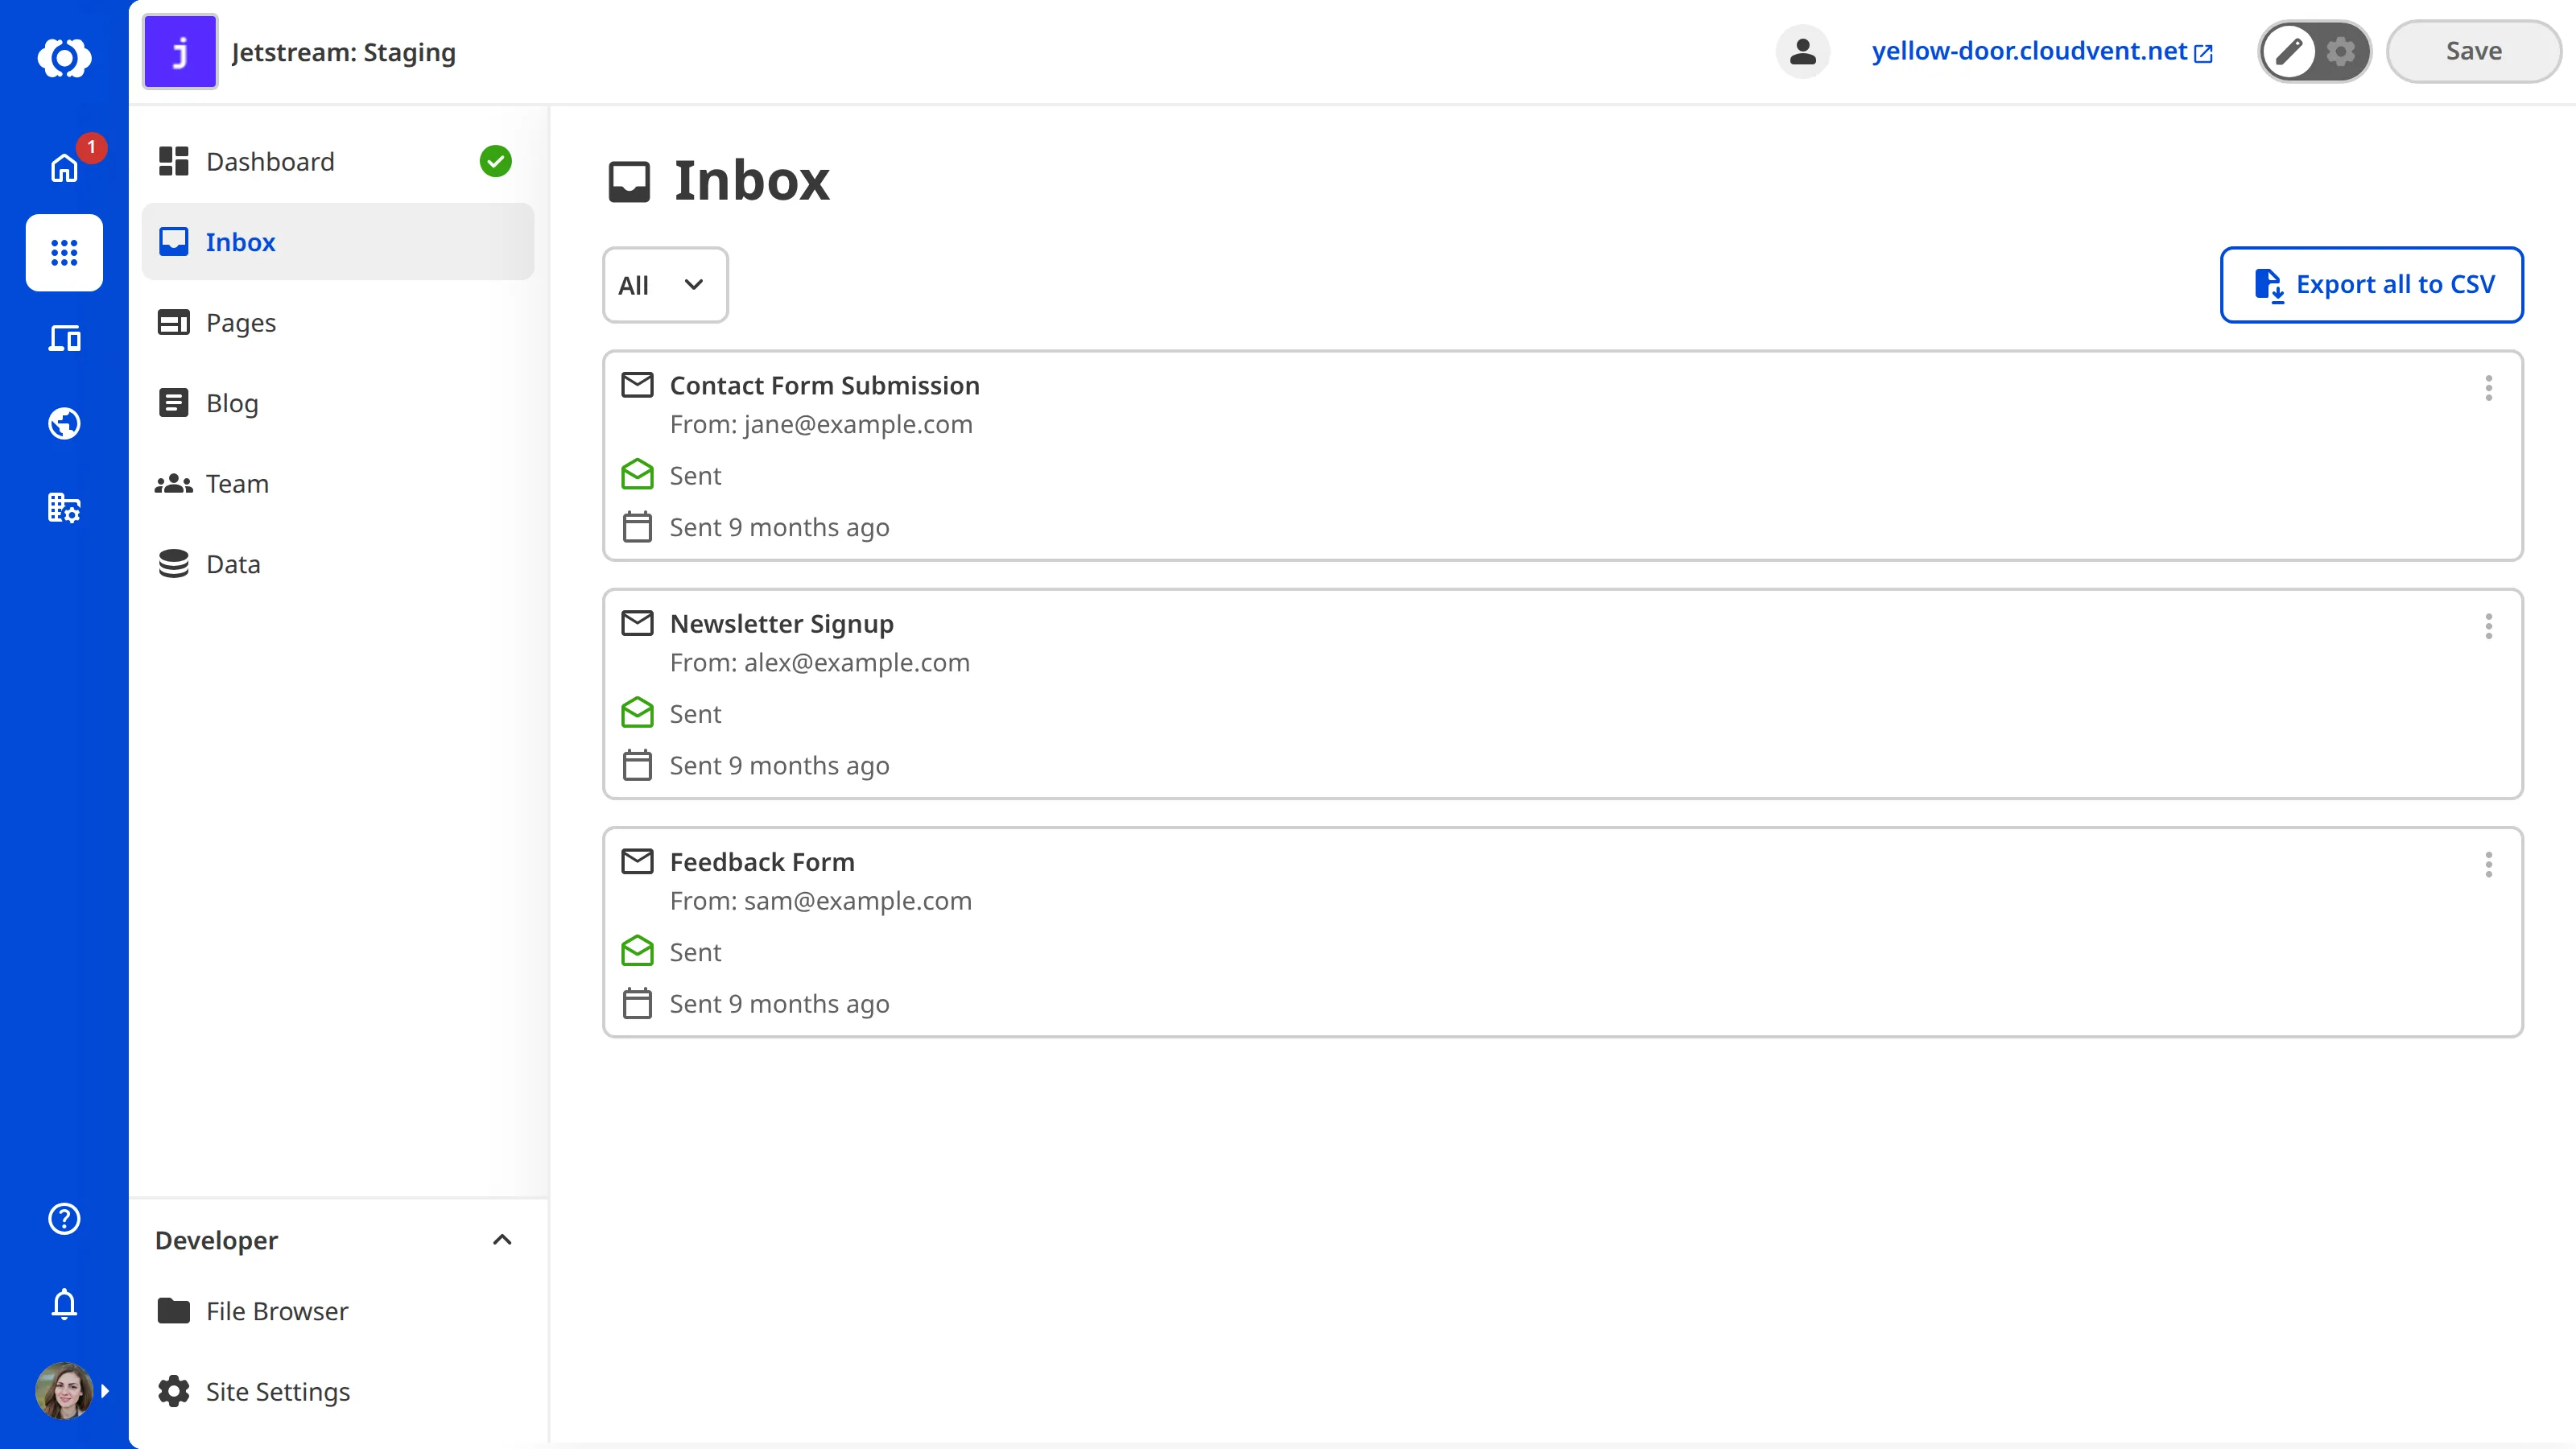Image resolution: width=2576 pixels, height=1449 pixels.
Task: Click the account person icon in header
Action: 1802,51
